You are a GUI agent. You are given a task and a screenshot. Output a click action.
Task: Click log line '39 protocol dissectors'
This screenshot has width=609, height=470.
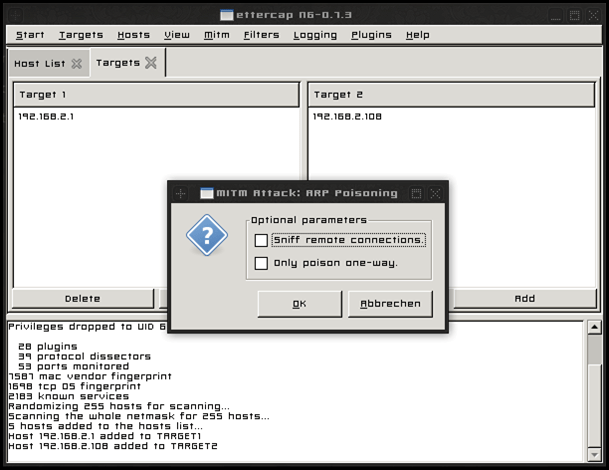[84, 357]
